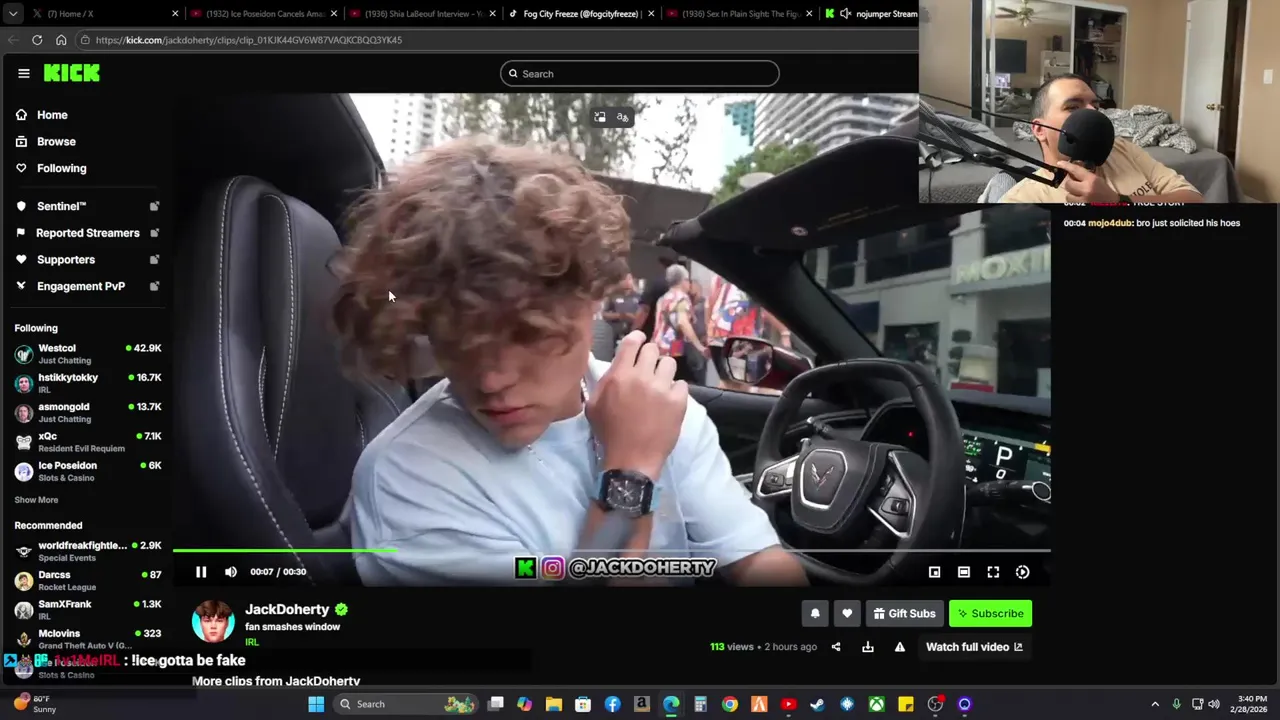Click the lock icon beside Sentinel™
This screenshot has width=1280, height=720.
pyautogui.click(x=154, y=206)
